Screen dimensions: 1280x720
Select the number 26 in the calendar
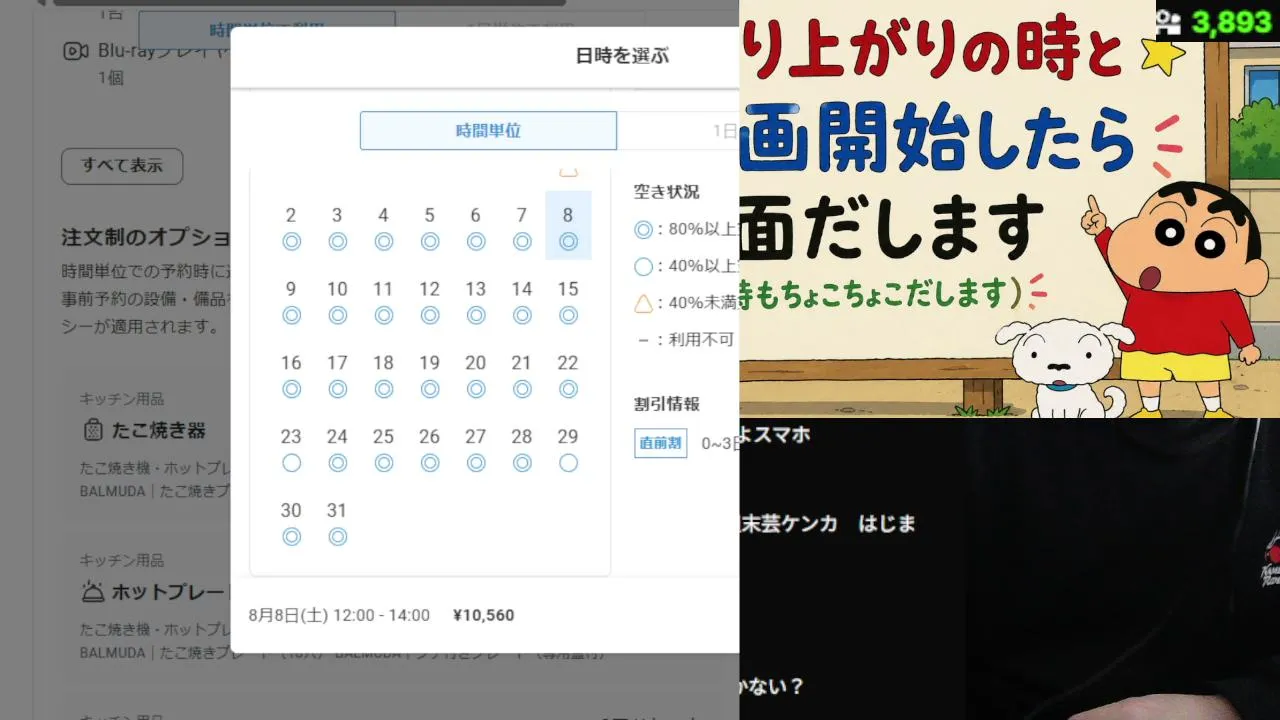tap(430, 437)
